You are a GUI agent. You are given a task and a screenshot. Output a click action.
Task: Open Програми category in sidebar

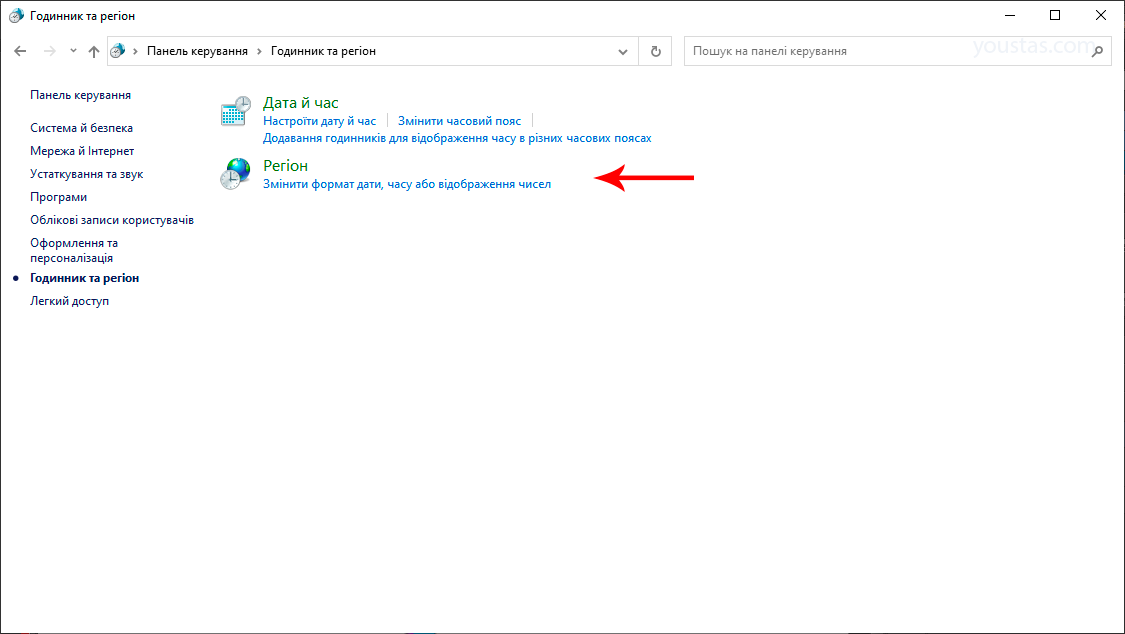58,197
